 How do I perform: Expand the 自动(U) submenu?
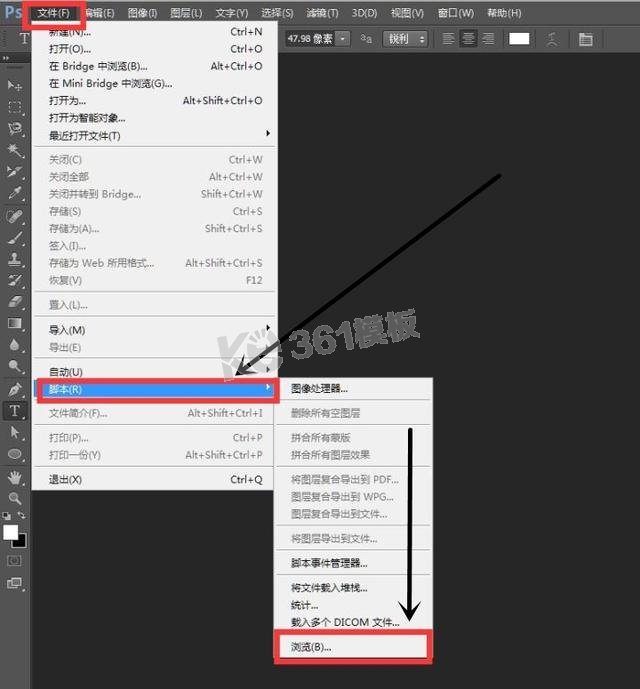[x=155, y=372]
